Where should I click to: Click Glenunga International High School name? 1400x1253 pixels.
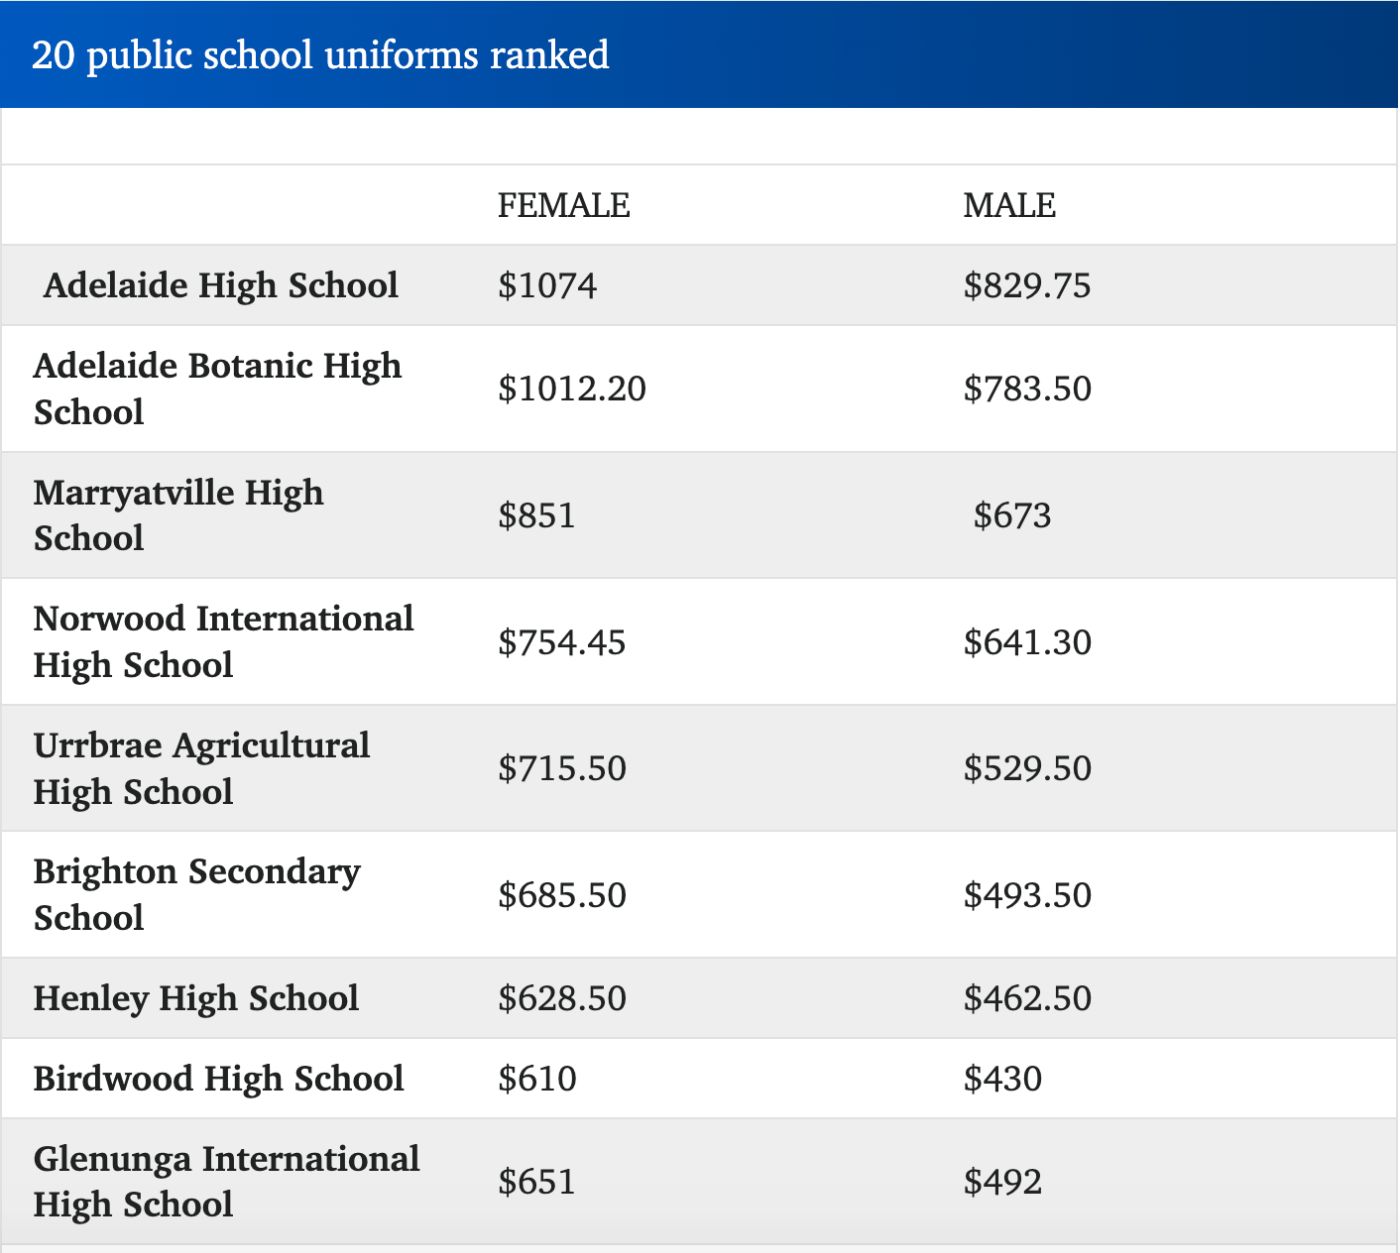point(226,1181)
